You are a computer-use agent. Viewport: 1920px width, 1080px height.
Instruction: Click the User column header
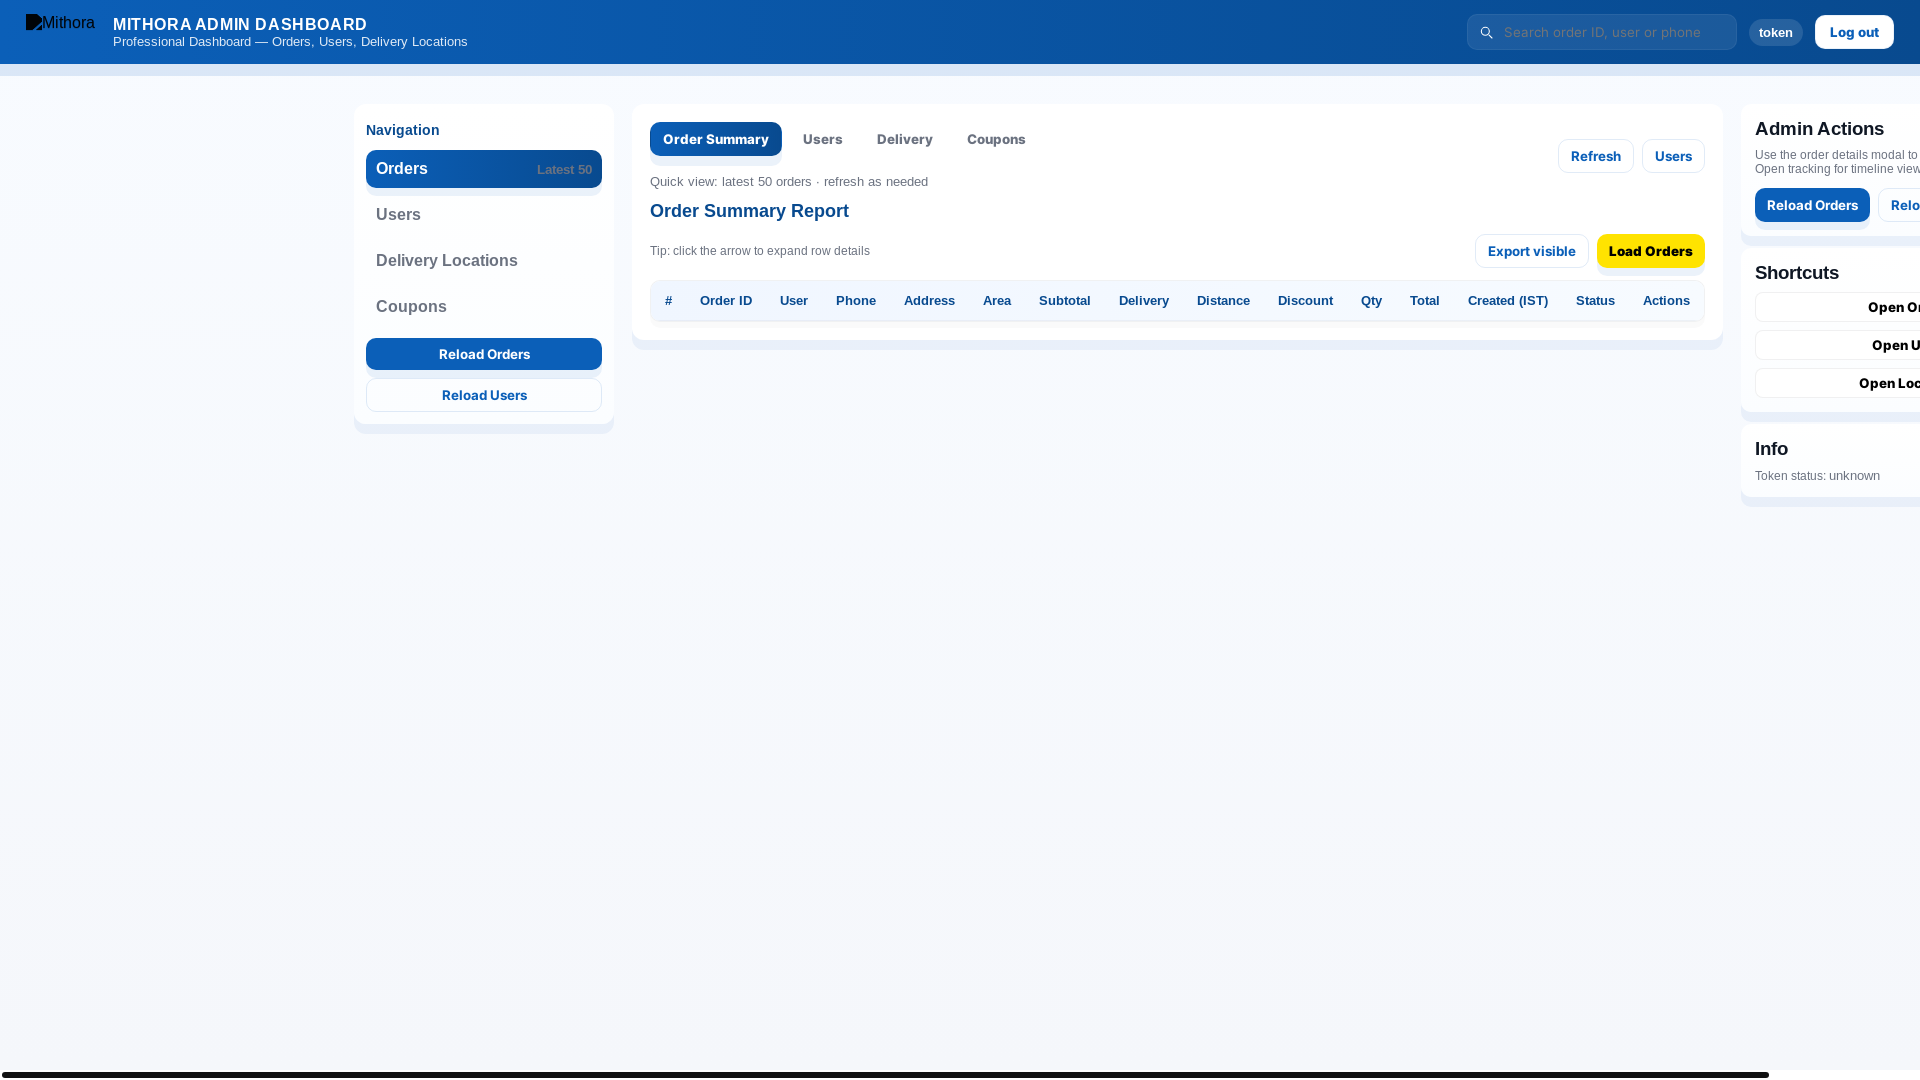coord(794,301)
